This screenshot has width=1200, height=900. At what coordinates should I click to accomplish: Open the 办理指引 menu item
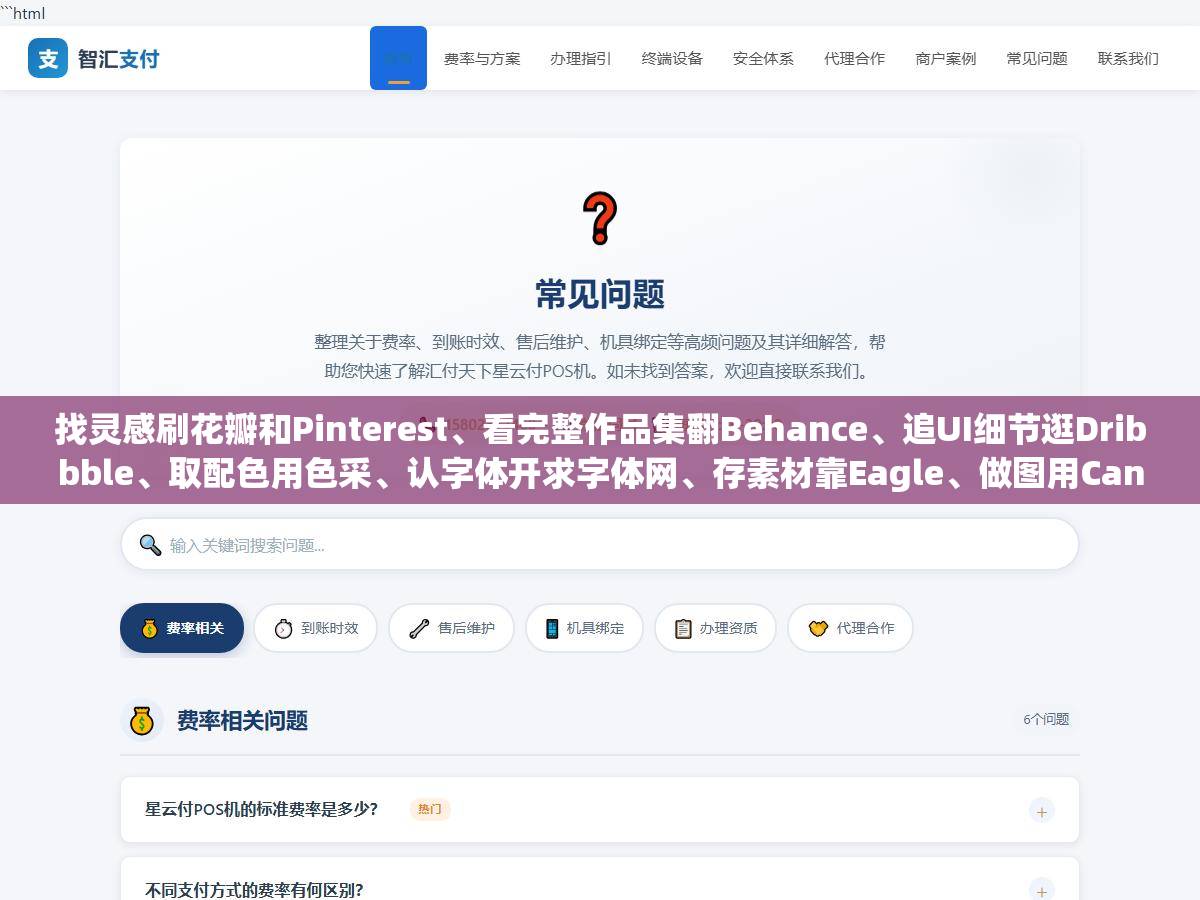tap(580, 58)
